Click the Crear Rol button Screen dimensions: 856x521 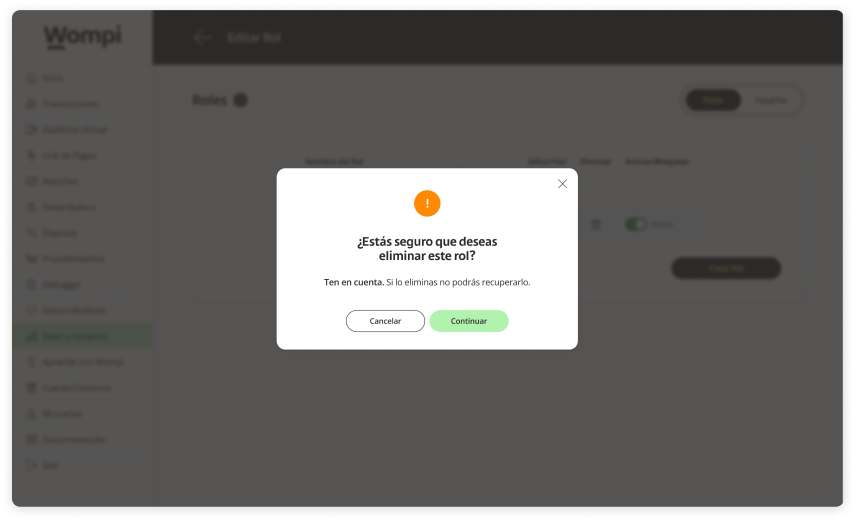point(726,268)
